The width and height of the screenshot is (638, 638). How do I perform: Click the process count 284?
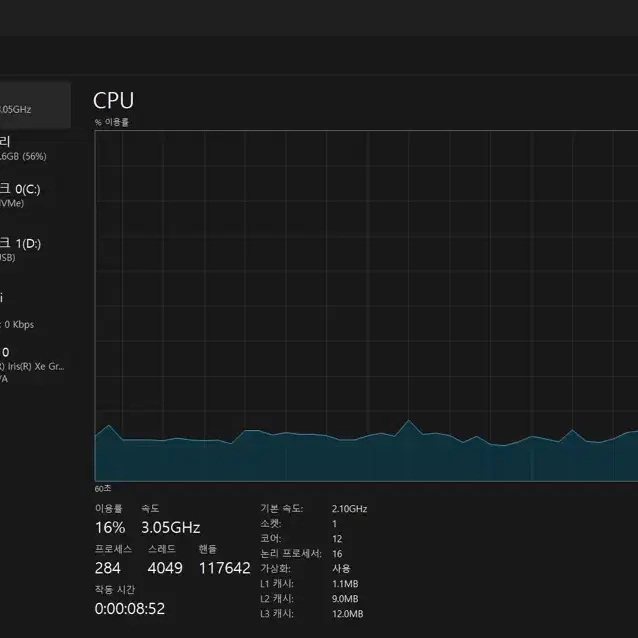coord(108,568)
